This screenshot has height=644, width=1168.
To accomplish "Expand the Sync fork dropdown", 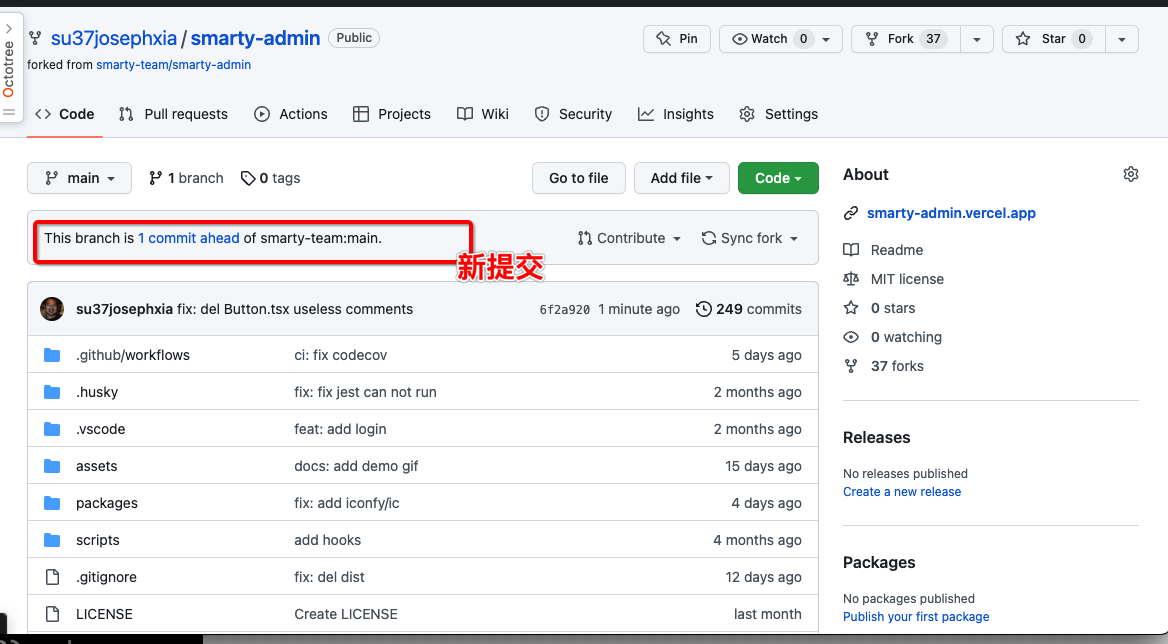I will tap(750, 238).
